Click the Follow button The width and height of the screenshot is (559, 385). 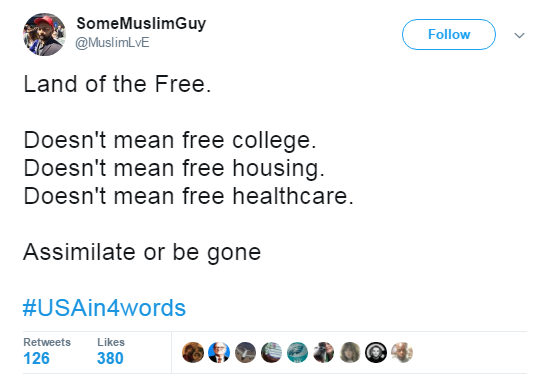(449, 35)
